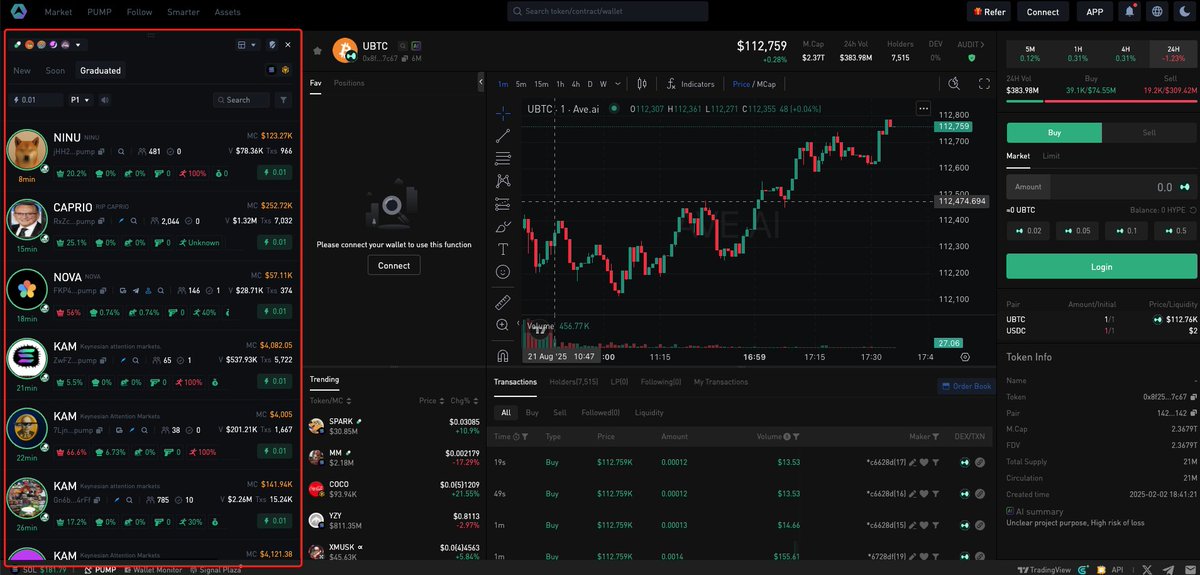Click the Refer button
The image size is (1200, 575).
(988, 12)
